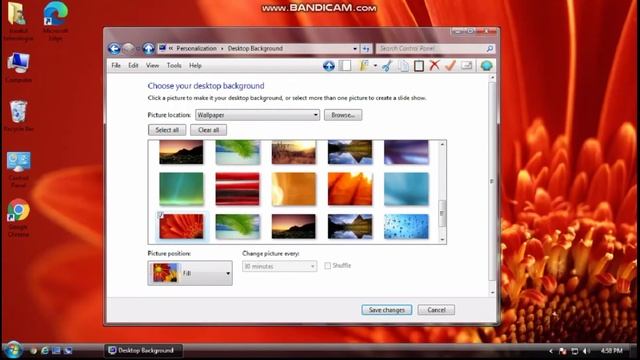Click the Cancel button
This screenshot has height=360, width=640.
pos(436,310)
